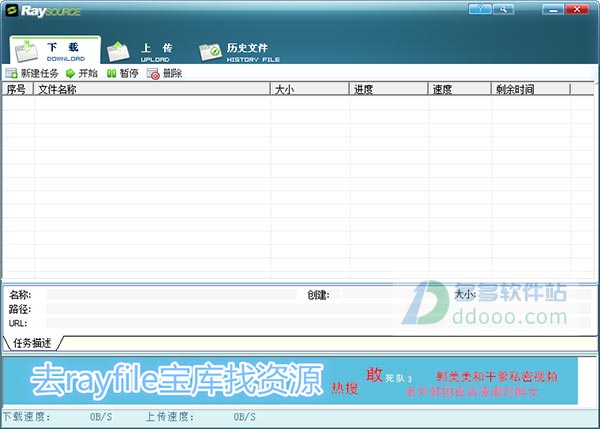600x429 pixels.
Task: Switch to the 上传 Upload tab
Action: coord(140,52)
